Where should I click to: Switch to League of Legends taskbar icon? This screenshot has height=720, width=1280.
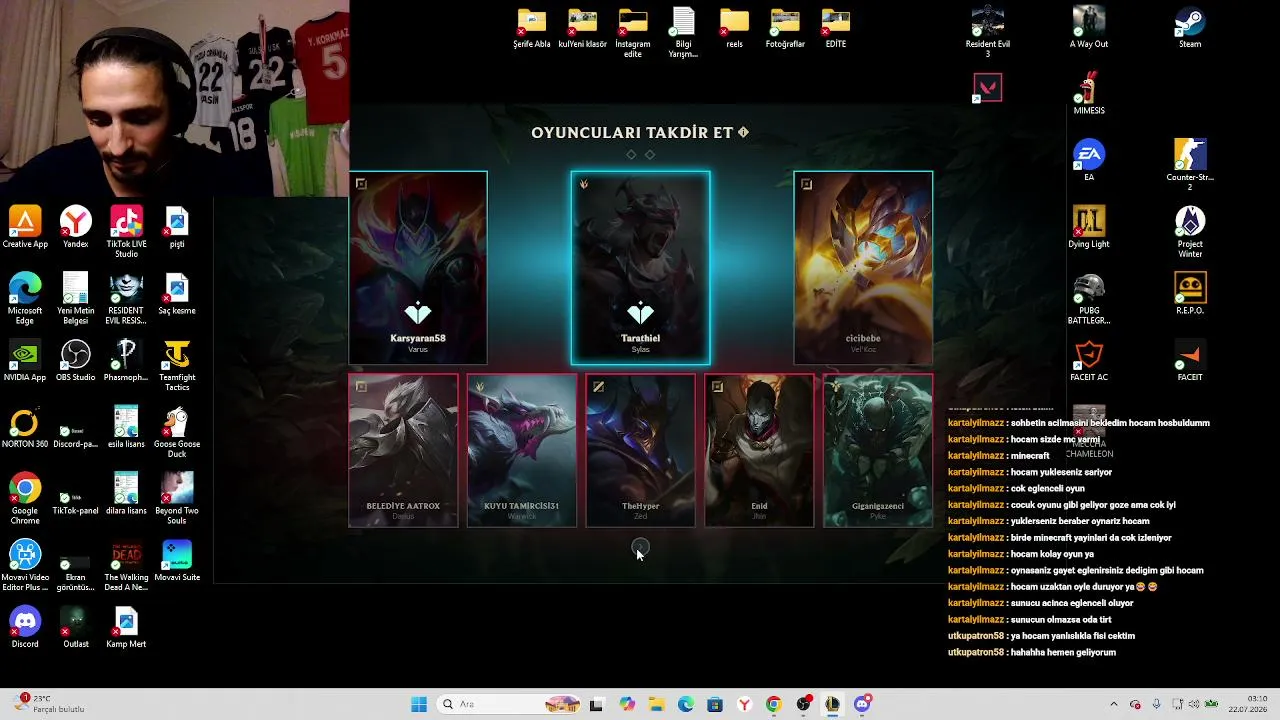point(832,704)
